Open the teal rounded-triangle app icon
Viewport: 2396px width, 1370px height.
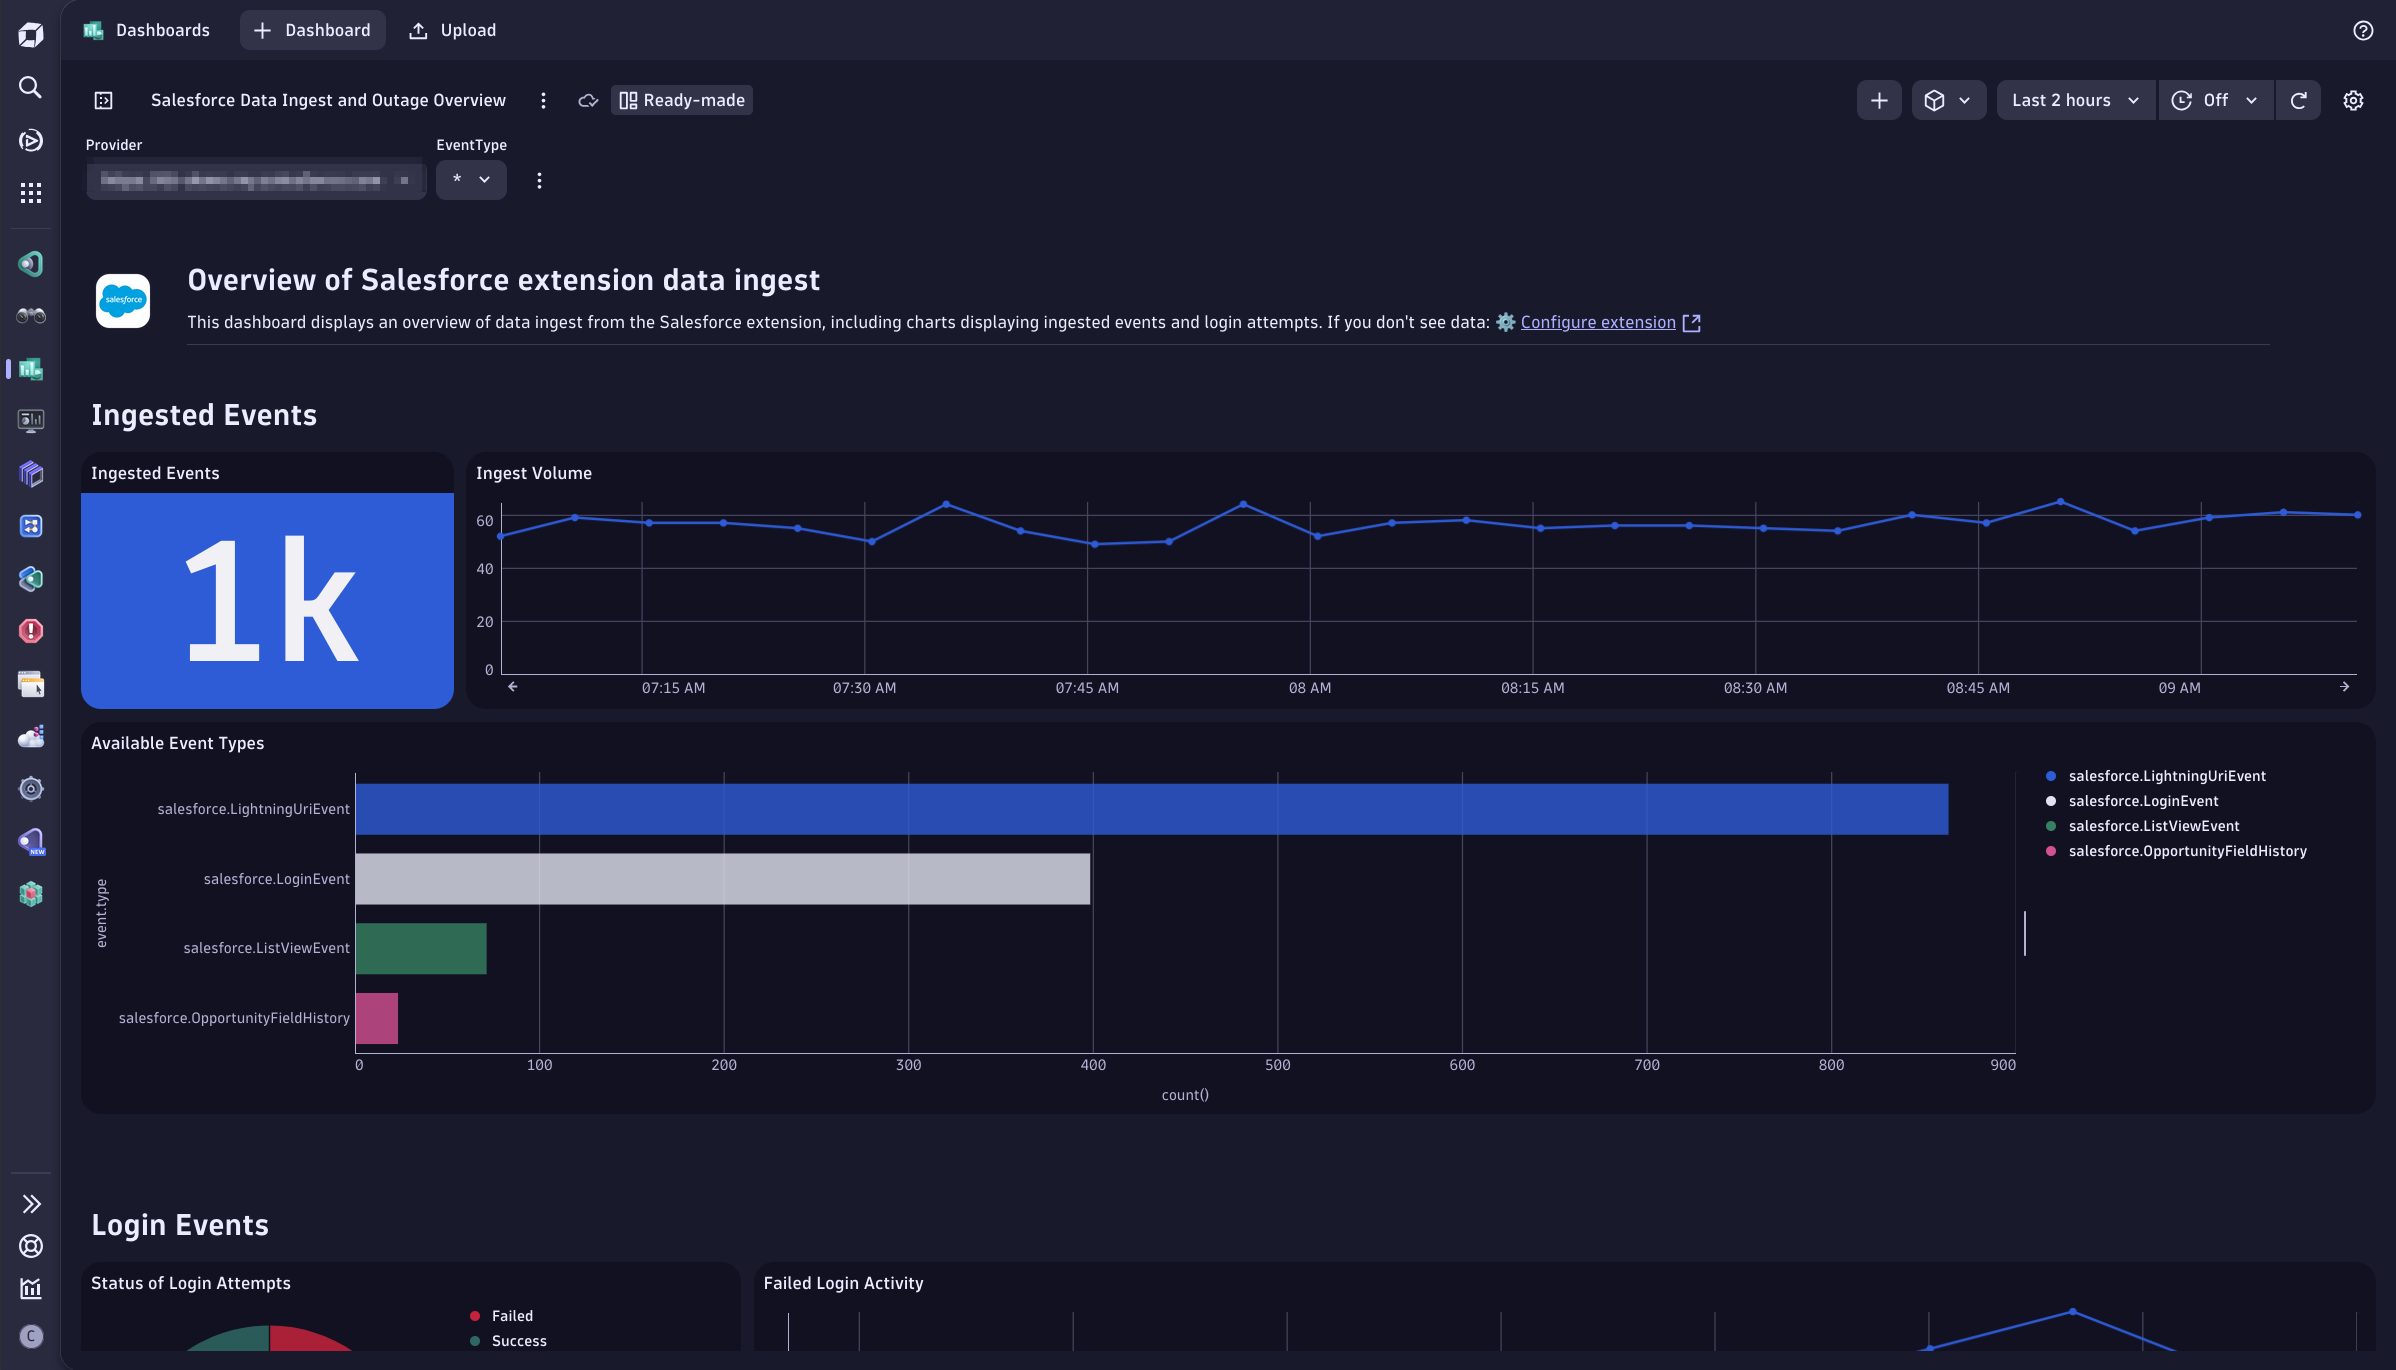click(31, 264)
